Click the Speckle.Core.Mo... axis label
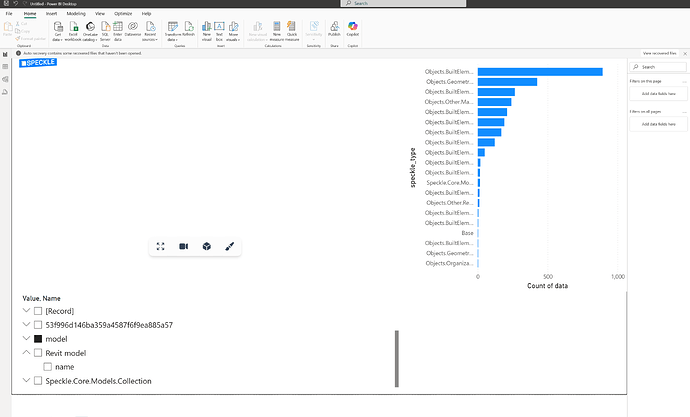Image resolution: width=690 pixels, height=417 pixels. tap(450, 183)
